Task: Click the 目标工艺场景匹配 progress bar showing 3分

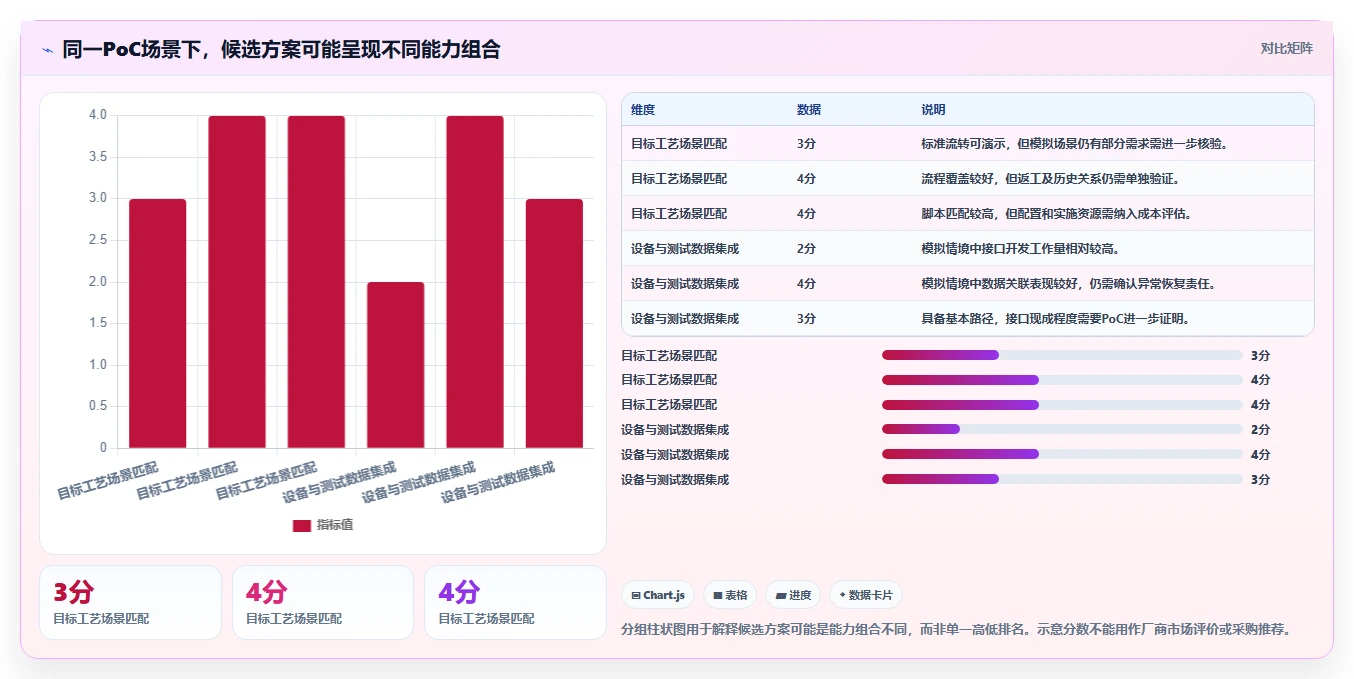Action: point(1062,355)
